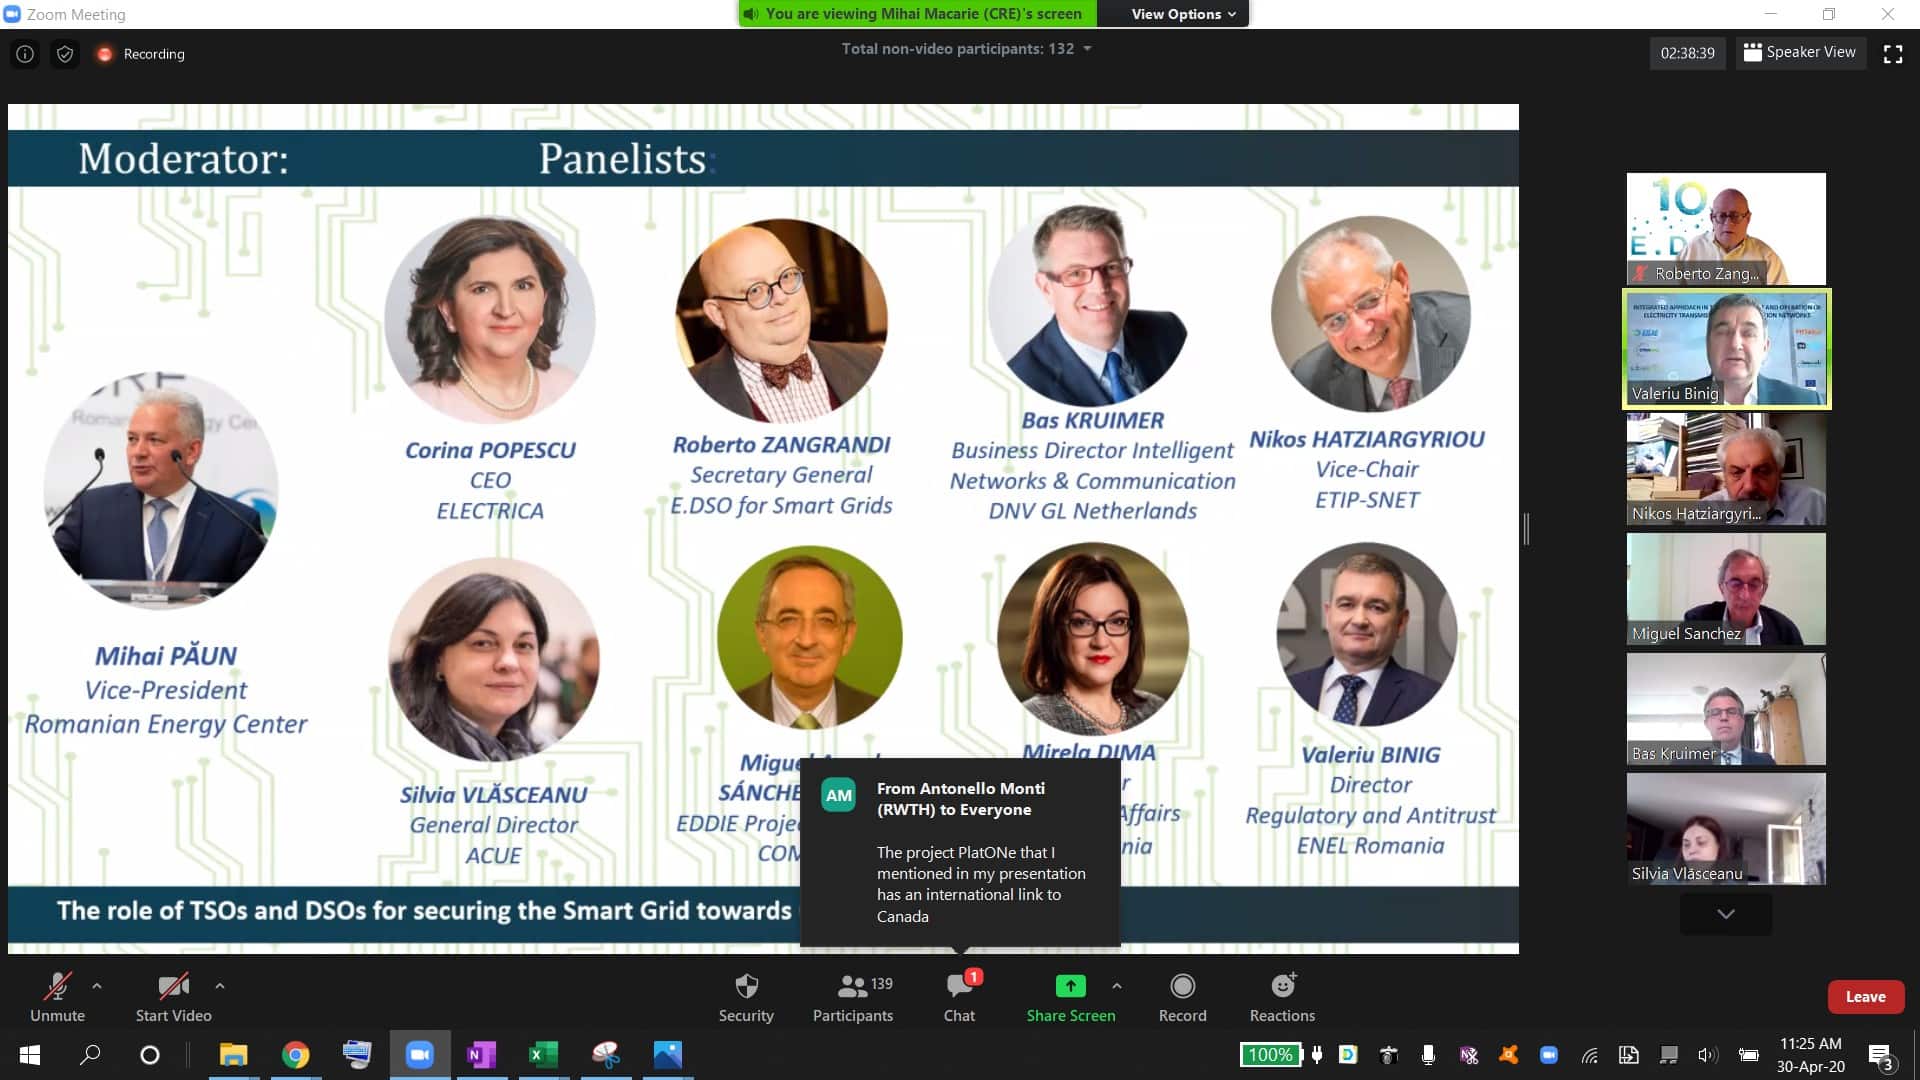Viewport: 1920px width, 1080px height.
Task: Open Windows notification center
Action: [1881, 1056]
